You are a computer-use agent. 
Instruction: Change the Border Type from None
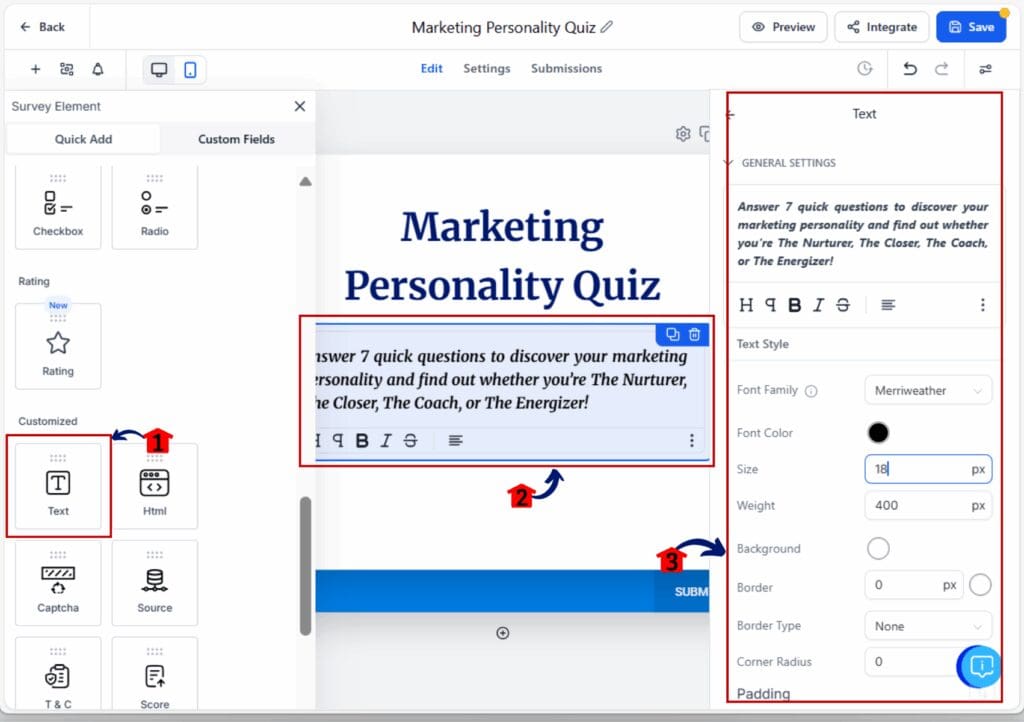[x=928, y=625]
